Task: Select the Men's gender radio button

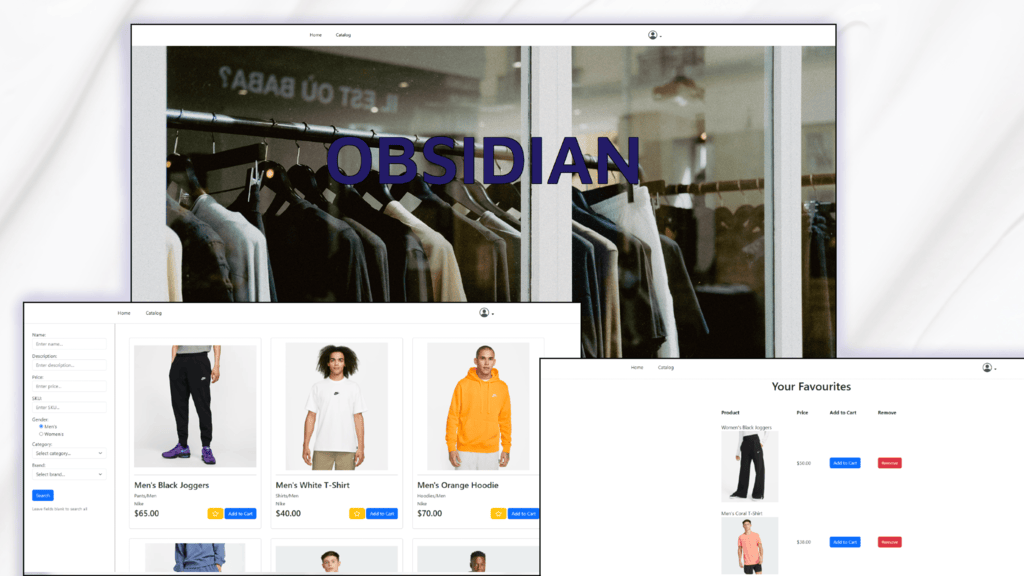Action: click(x=41, y=426)
